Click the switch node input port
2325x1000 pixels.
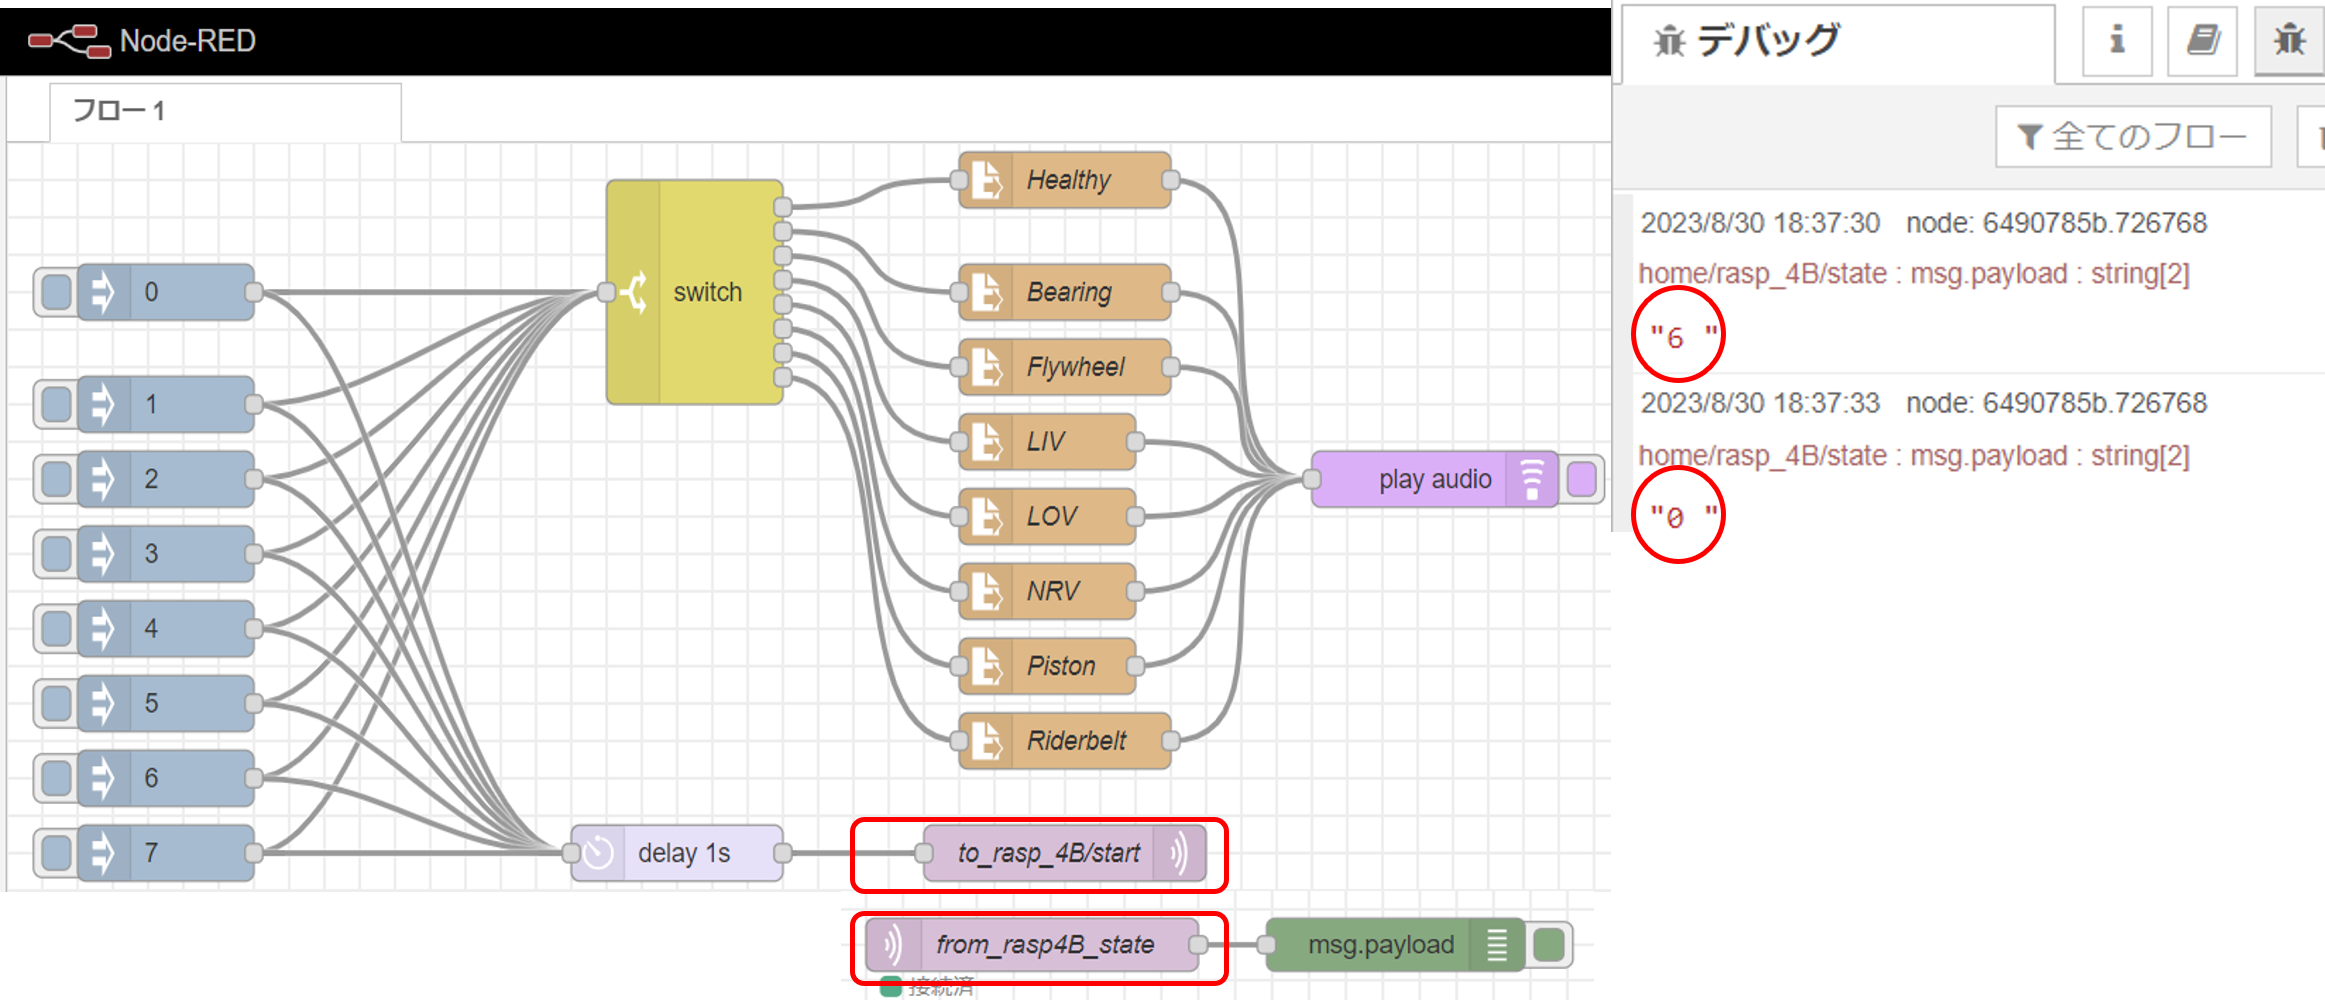click(x=606, y=292)
